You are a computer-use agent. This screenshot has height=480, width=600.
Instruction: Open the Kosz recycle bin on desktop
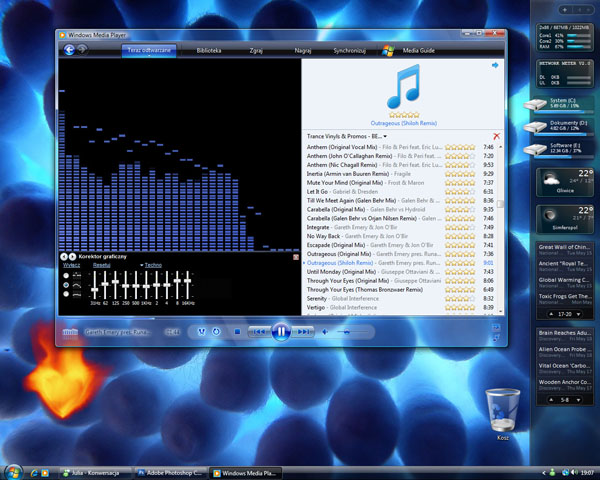tap(502, 415)
